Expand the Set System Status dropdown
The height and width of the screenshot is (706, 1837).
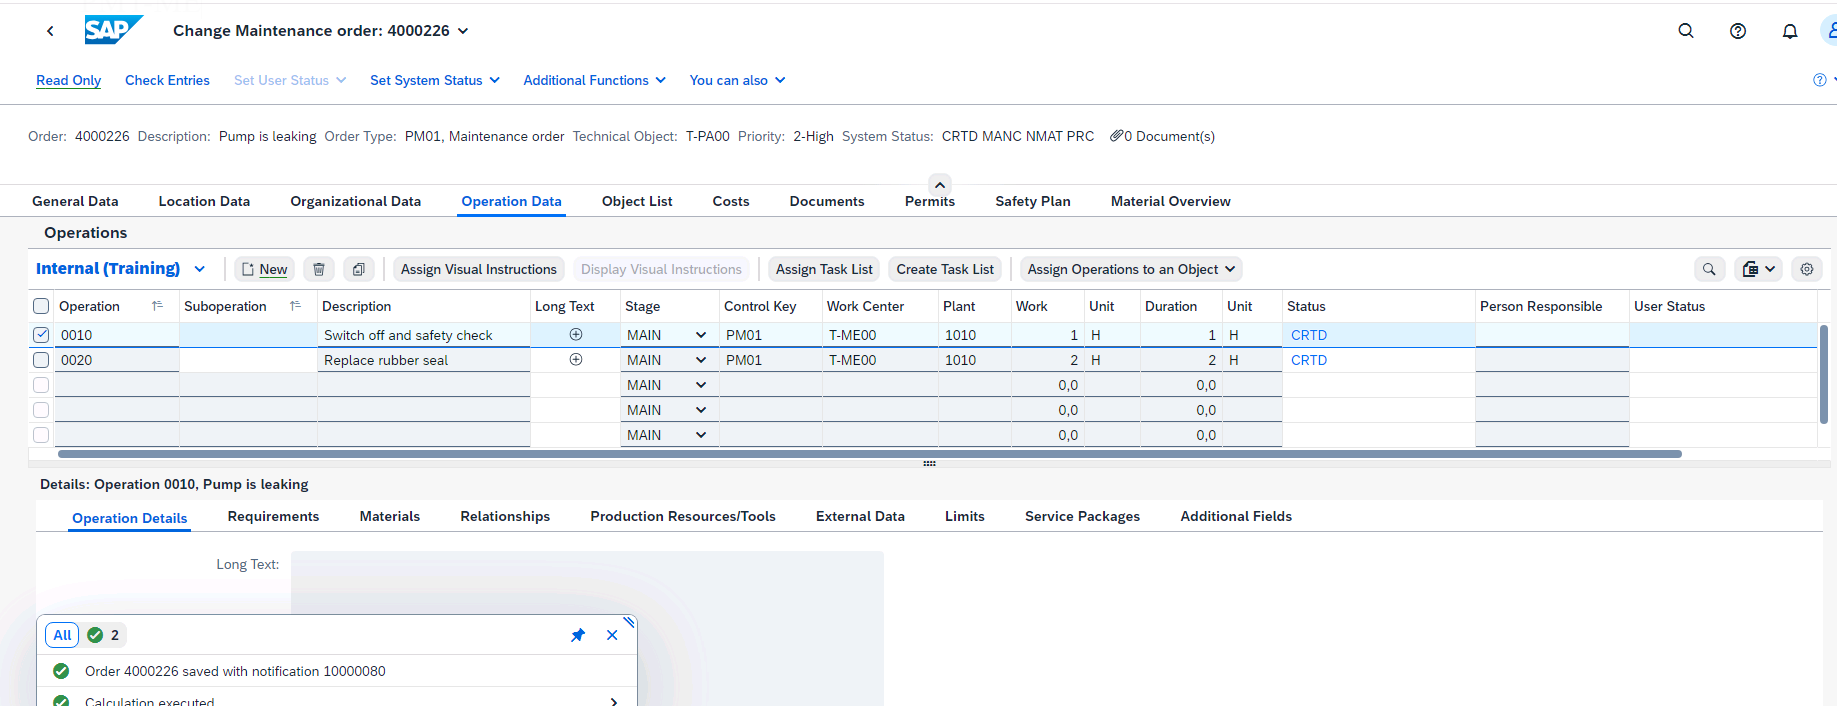[434, 80]
